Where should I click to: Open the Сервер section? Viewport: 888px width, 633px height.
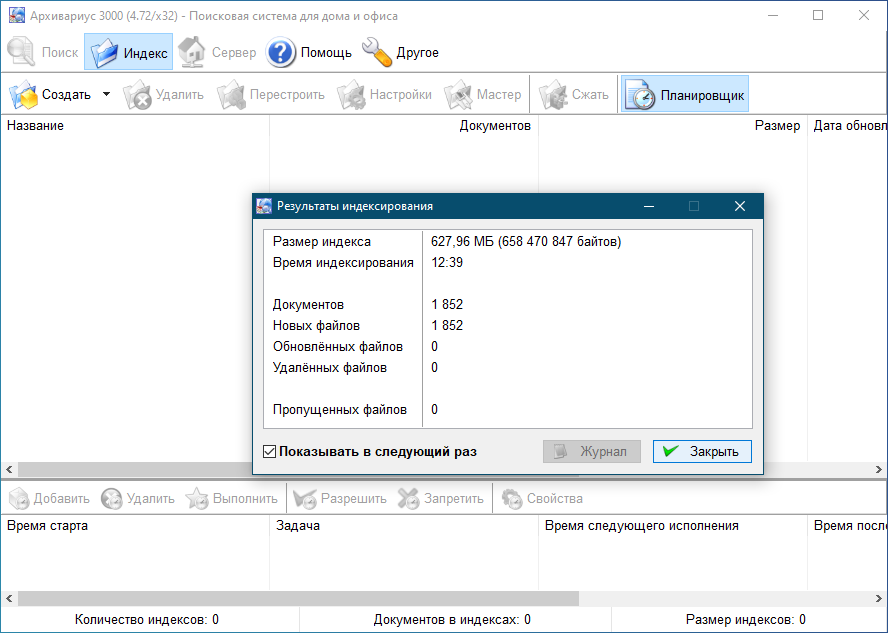click(217, 52)
